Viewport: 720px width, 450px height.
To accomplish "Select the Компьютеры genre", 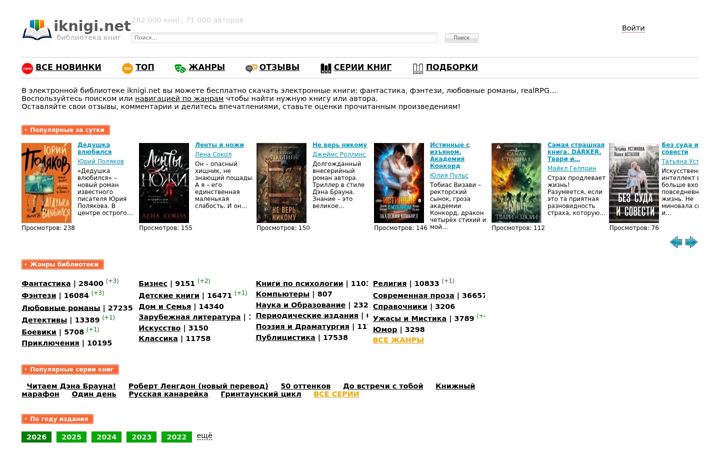I will [282, 294].
